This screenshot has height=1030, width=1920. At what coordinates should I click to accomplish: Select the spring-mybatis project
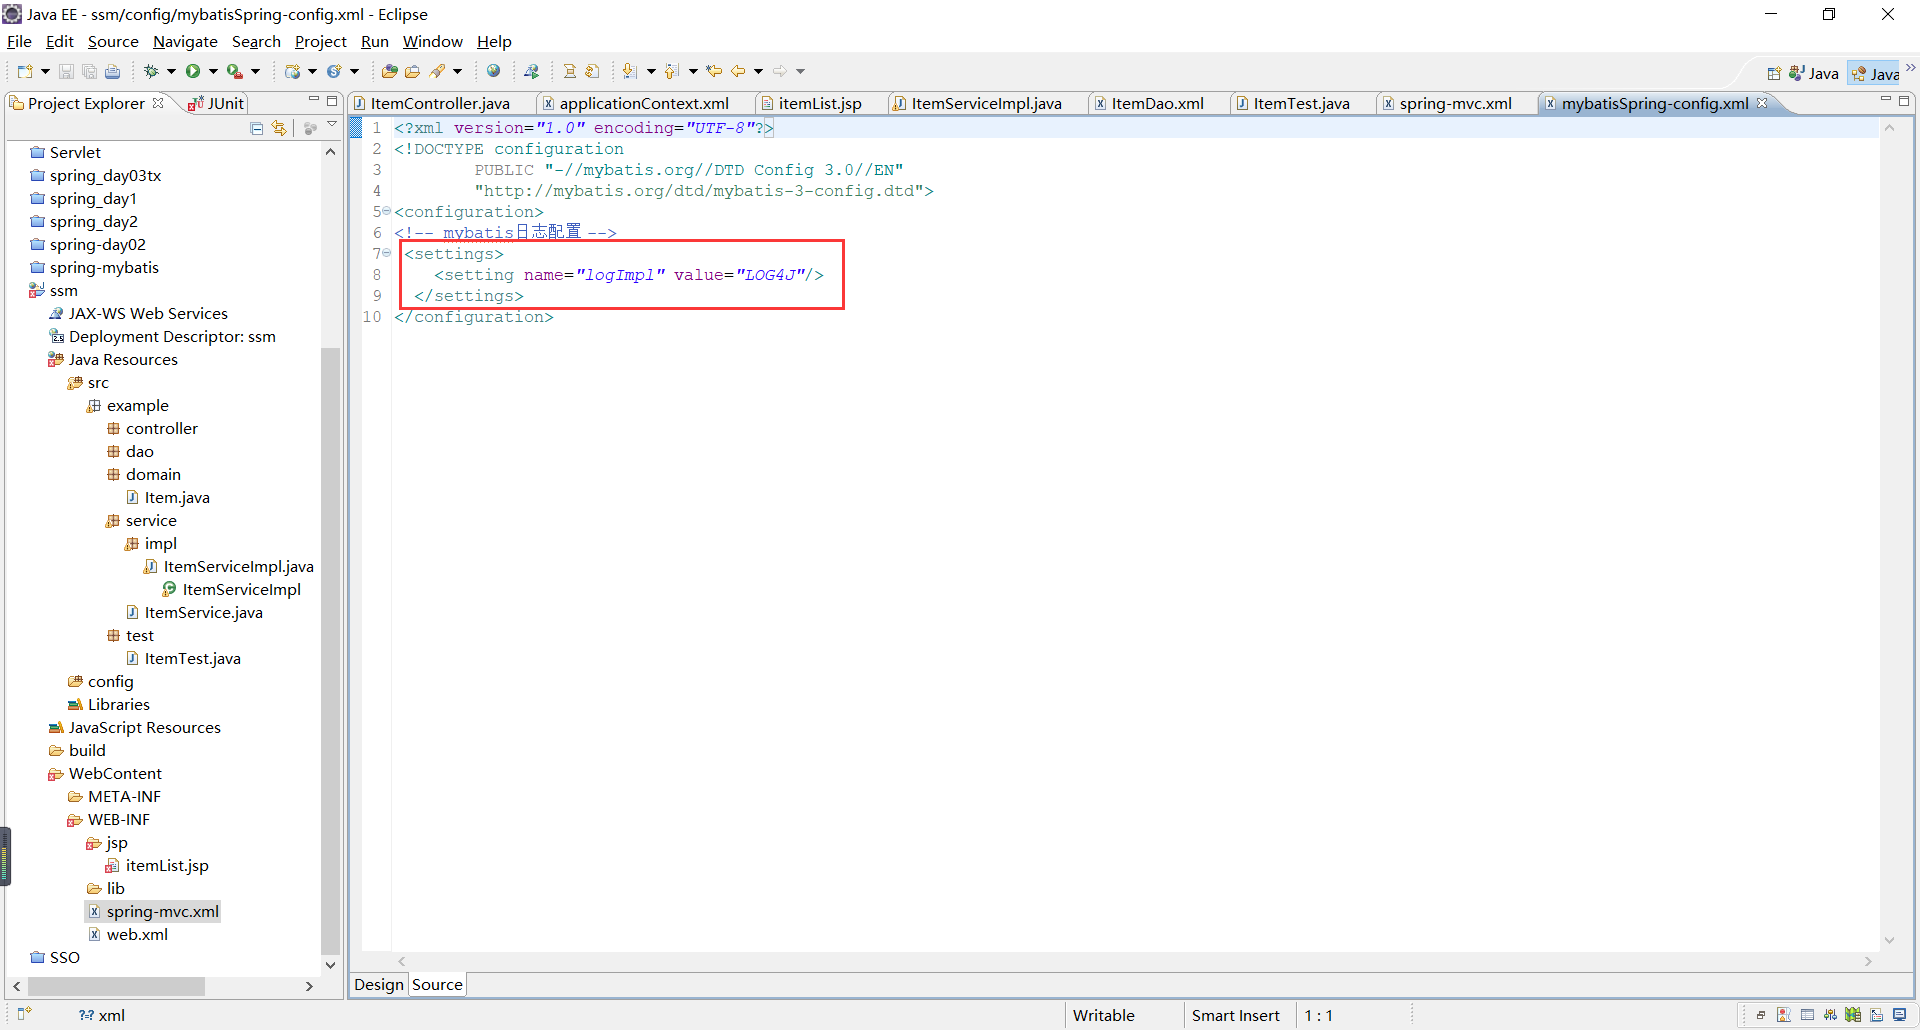point(95,267)
